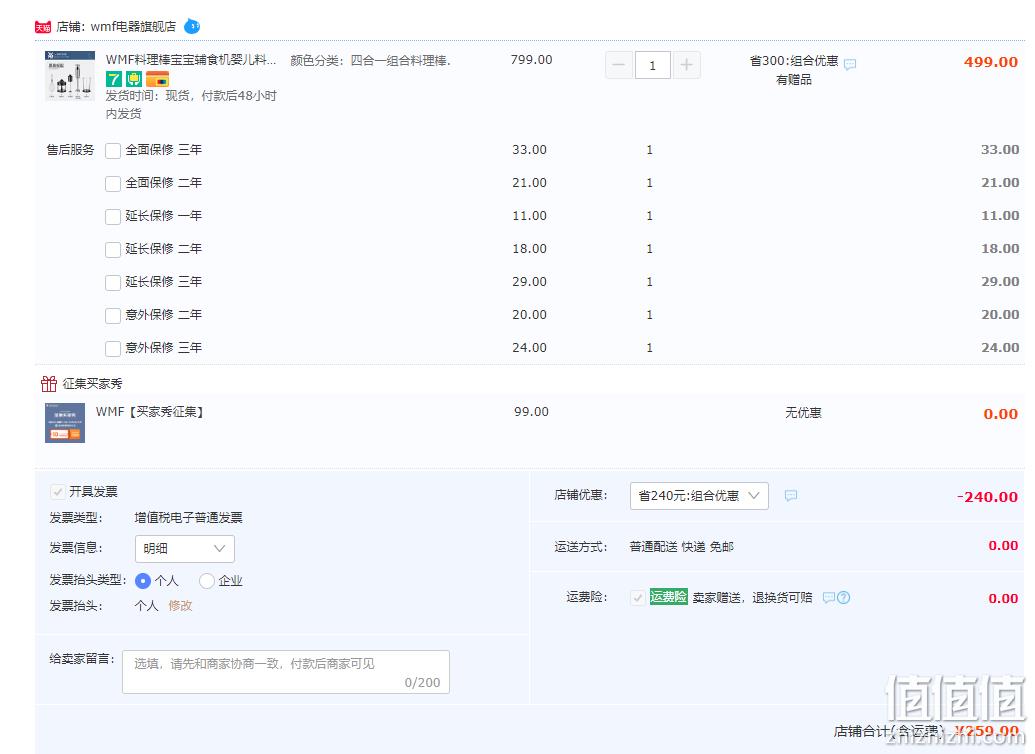Click the 买家秀征集 item thumbnail

[65, 423]
